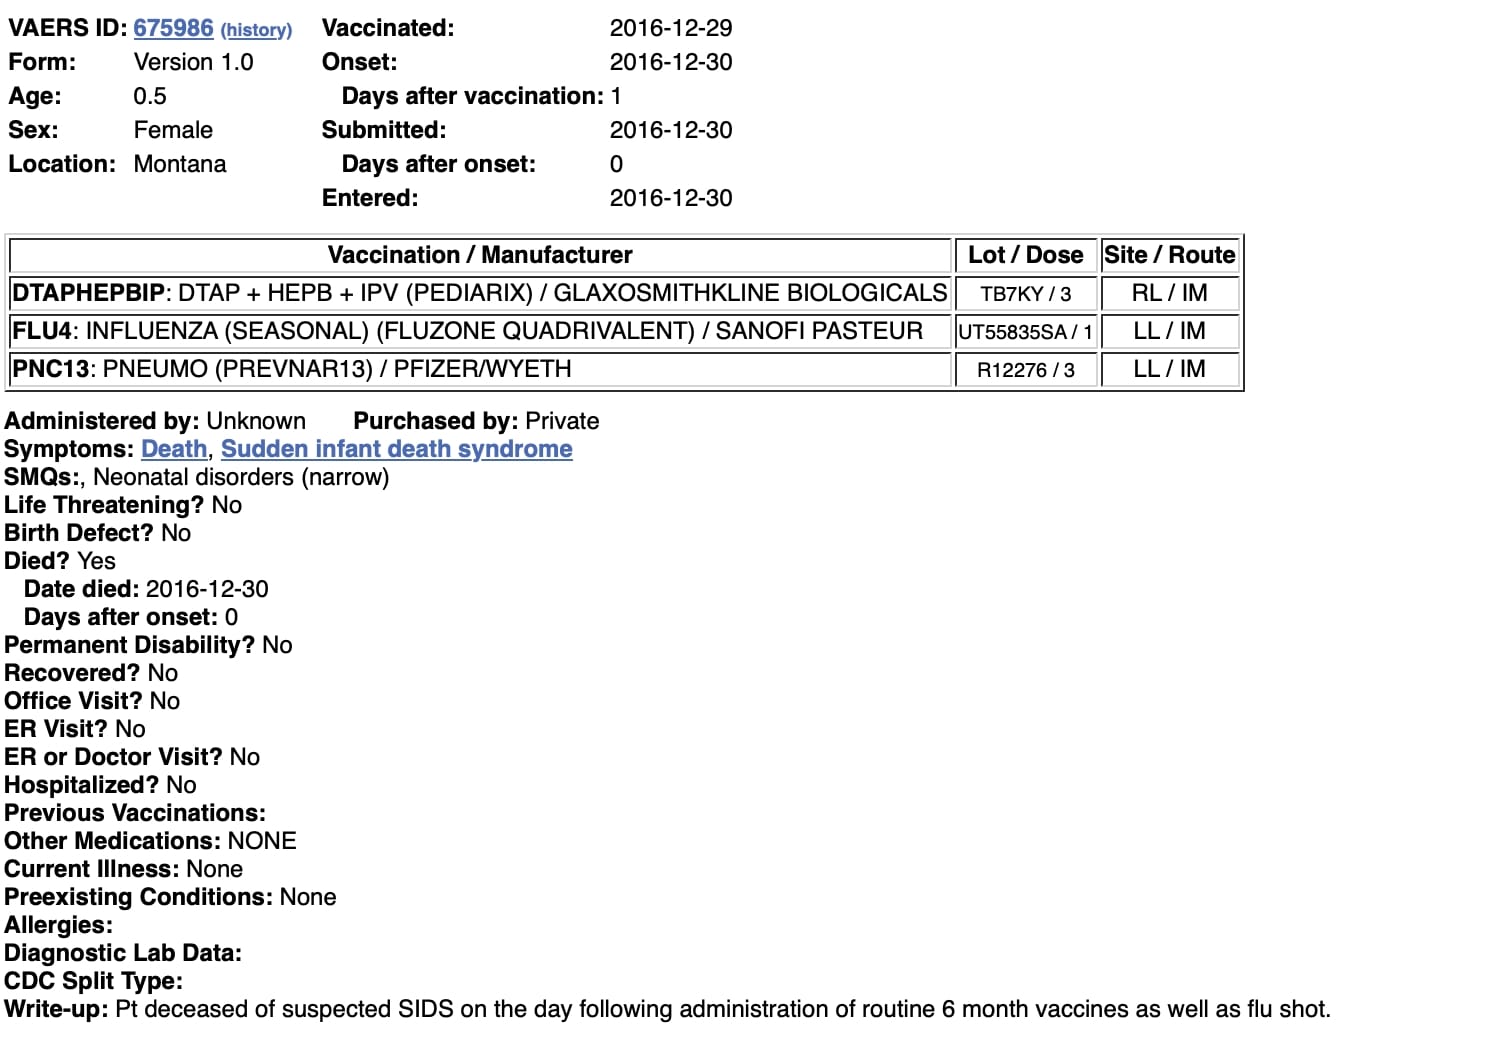Image resolution: width=1512 pixels, height=1040 pixels.
Task: Click the Permanent Disability? No line
Action: [x=148, y=645]
